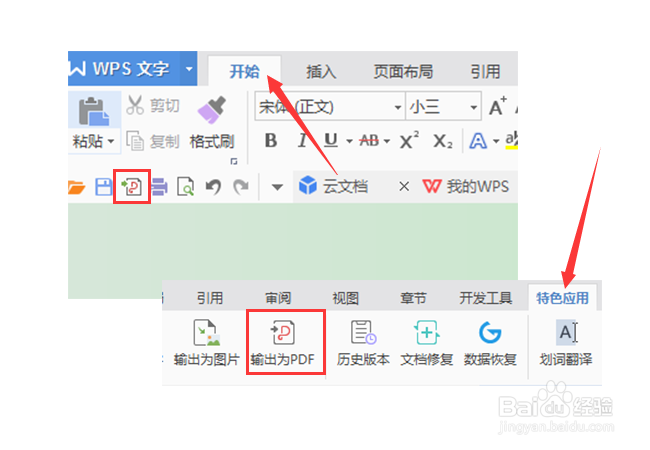650x450 pixels.
Task: Switch to the 视图 tab
Action: pyautogui.click(x=345, y=298)
